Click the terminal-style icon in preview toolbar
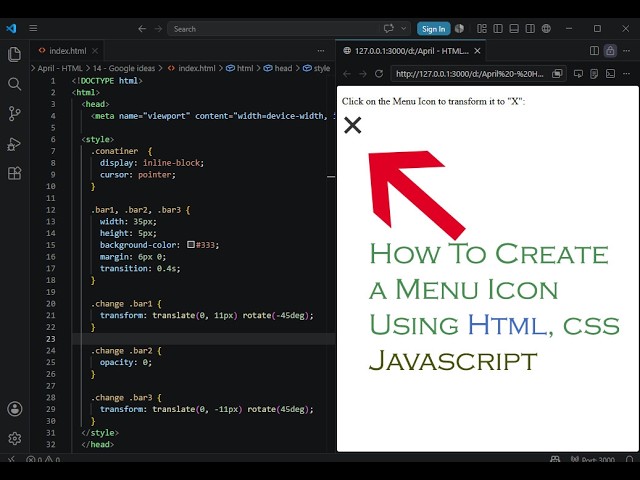 (x=610, y=74)
